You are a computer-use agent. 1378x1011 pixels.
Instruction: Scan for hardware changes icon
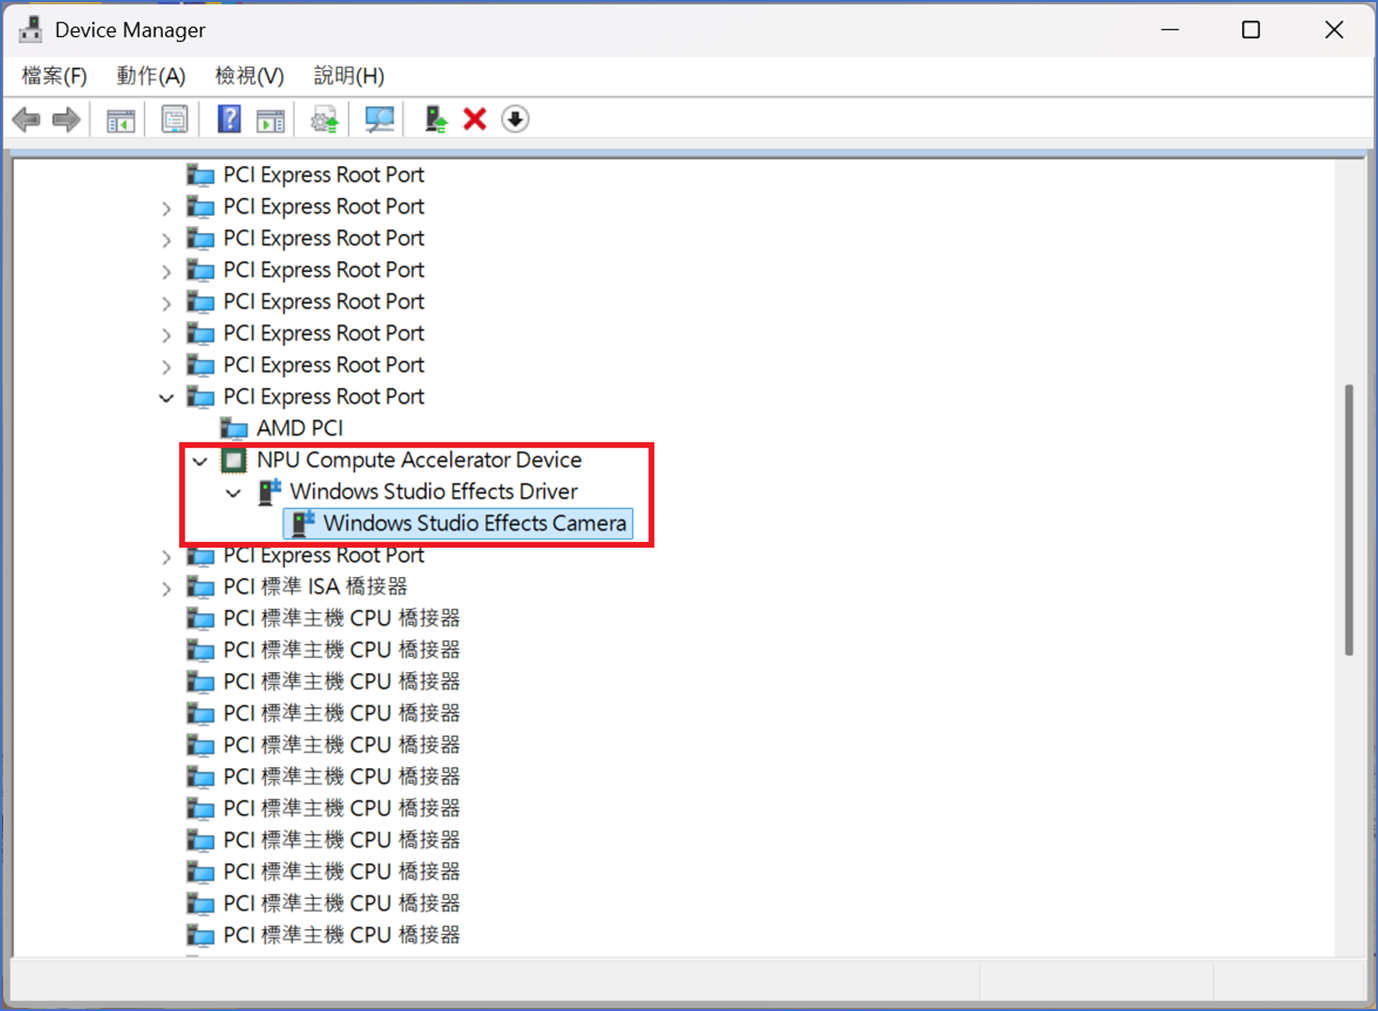click(379, 120)
